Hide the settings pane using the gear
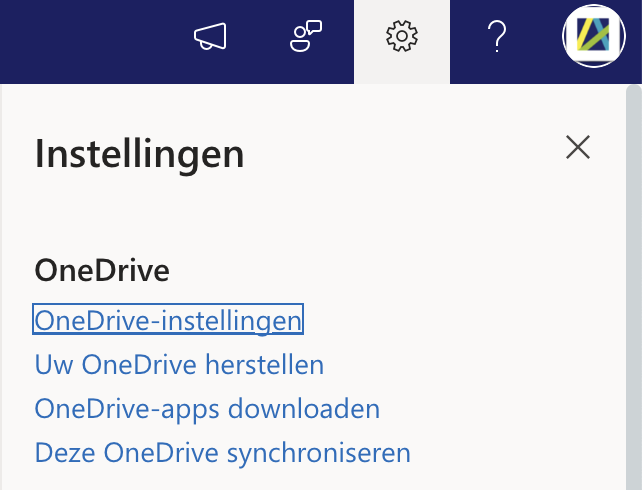Screen dimensions: 642x490 tap(402, 38)
